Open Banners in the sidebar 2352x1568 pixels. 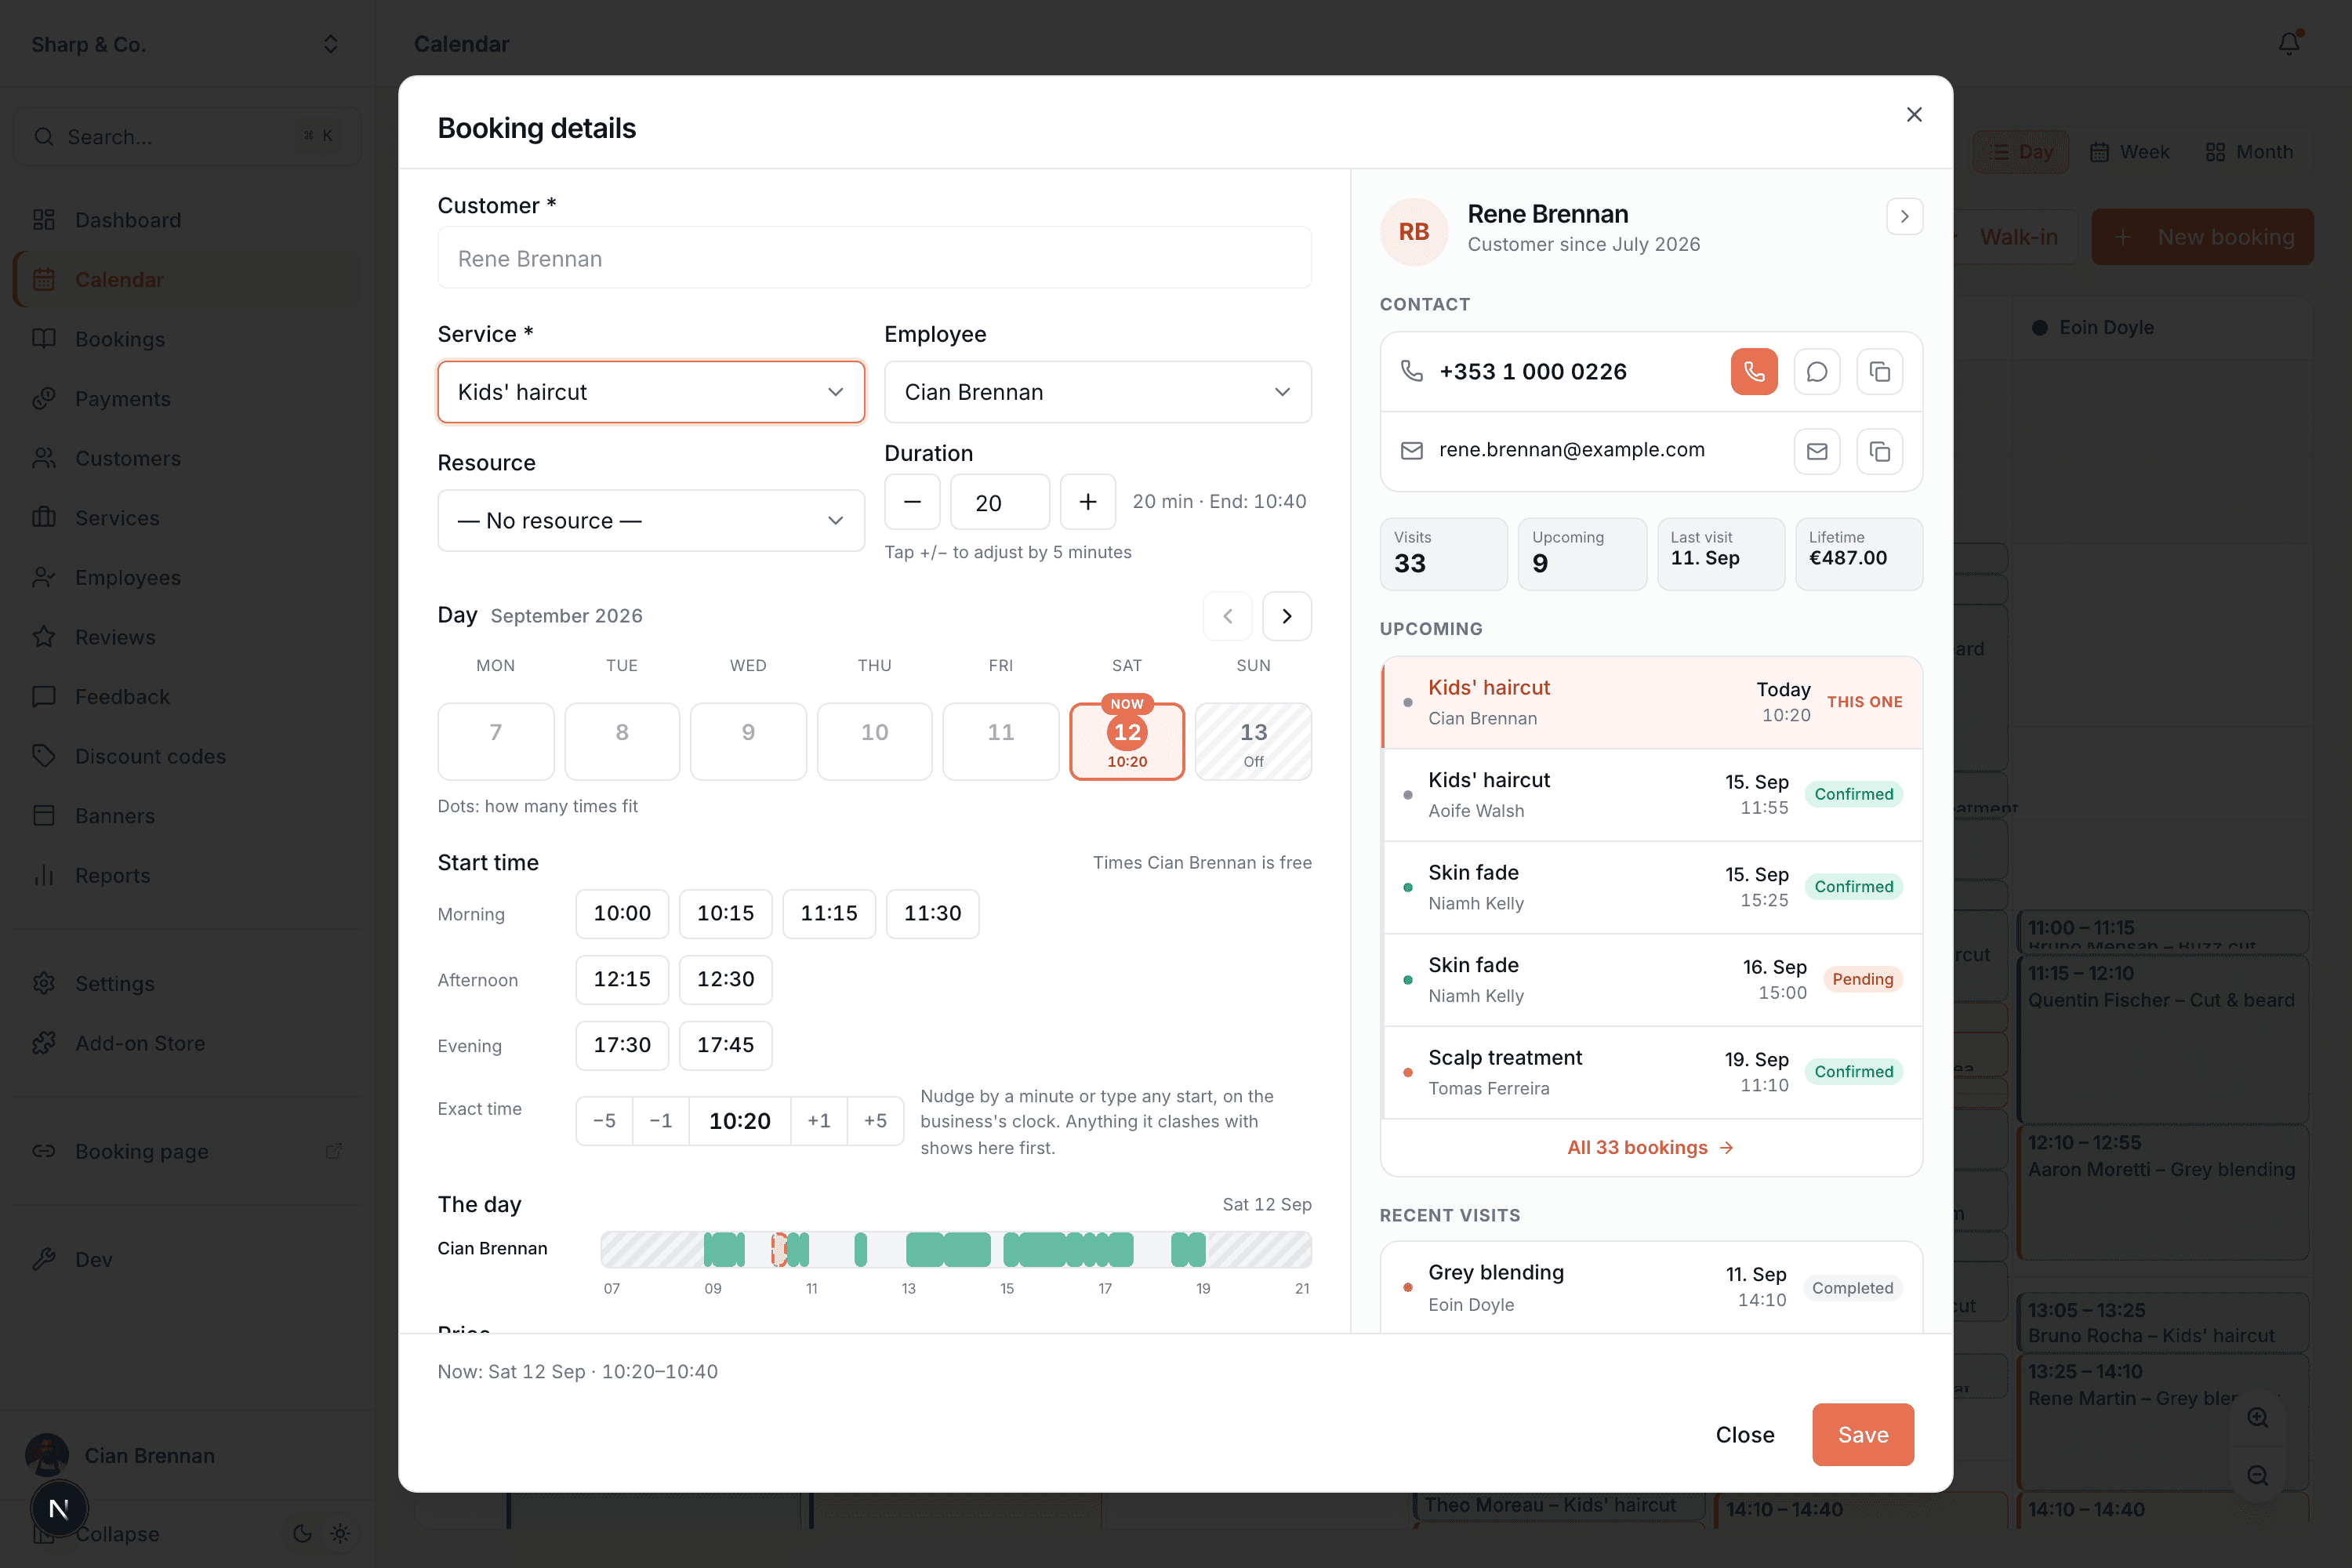tap(187, 816)
